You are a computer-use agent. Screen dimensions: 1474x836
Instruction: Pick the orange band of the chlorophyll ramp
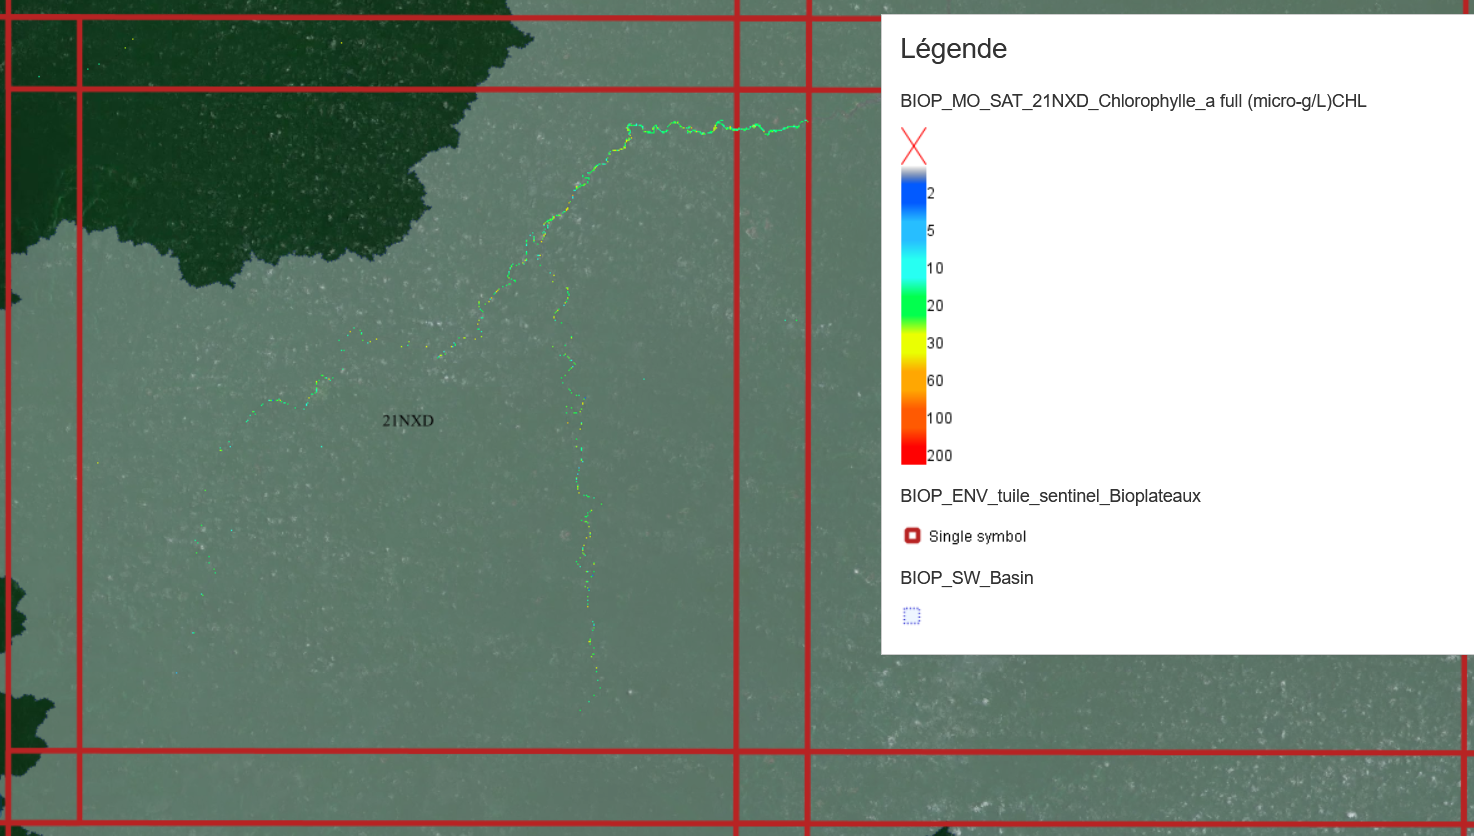click(x=913, y=383)
